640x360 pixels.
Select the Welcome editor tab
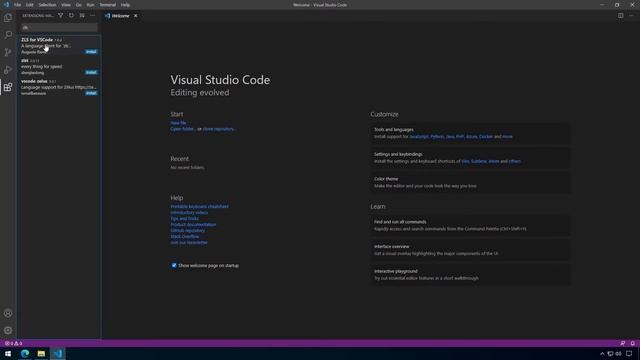click(x=120, y=16)
